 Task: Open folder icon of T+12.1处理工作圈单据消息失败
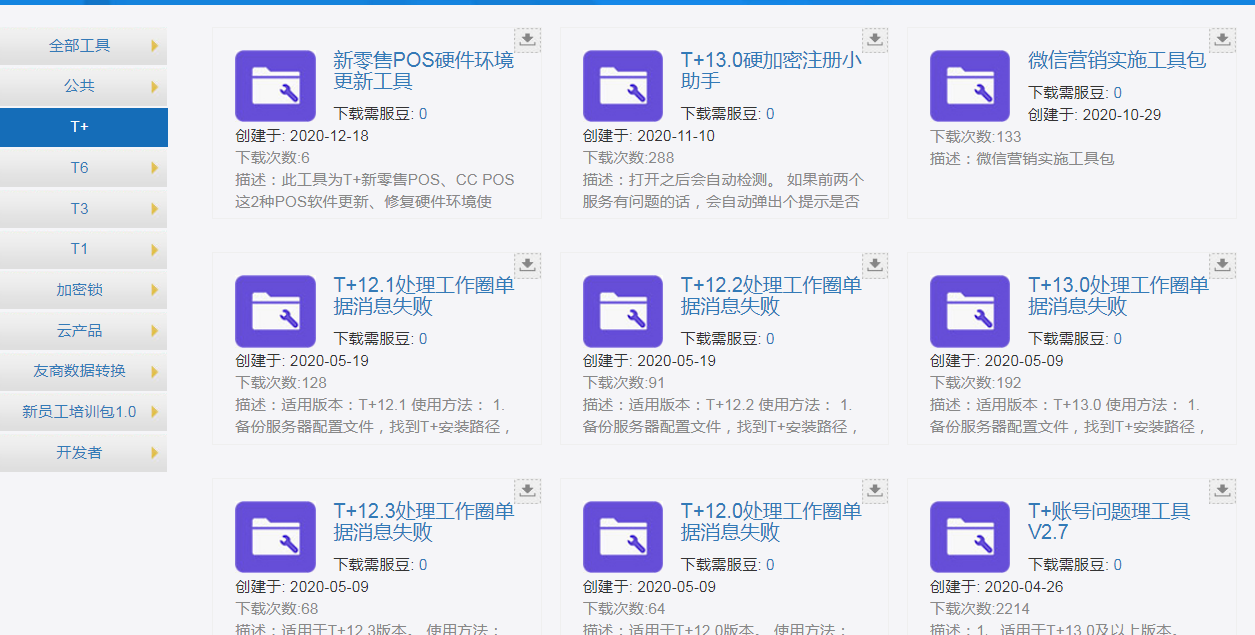275,311
